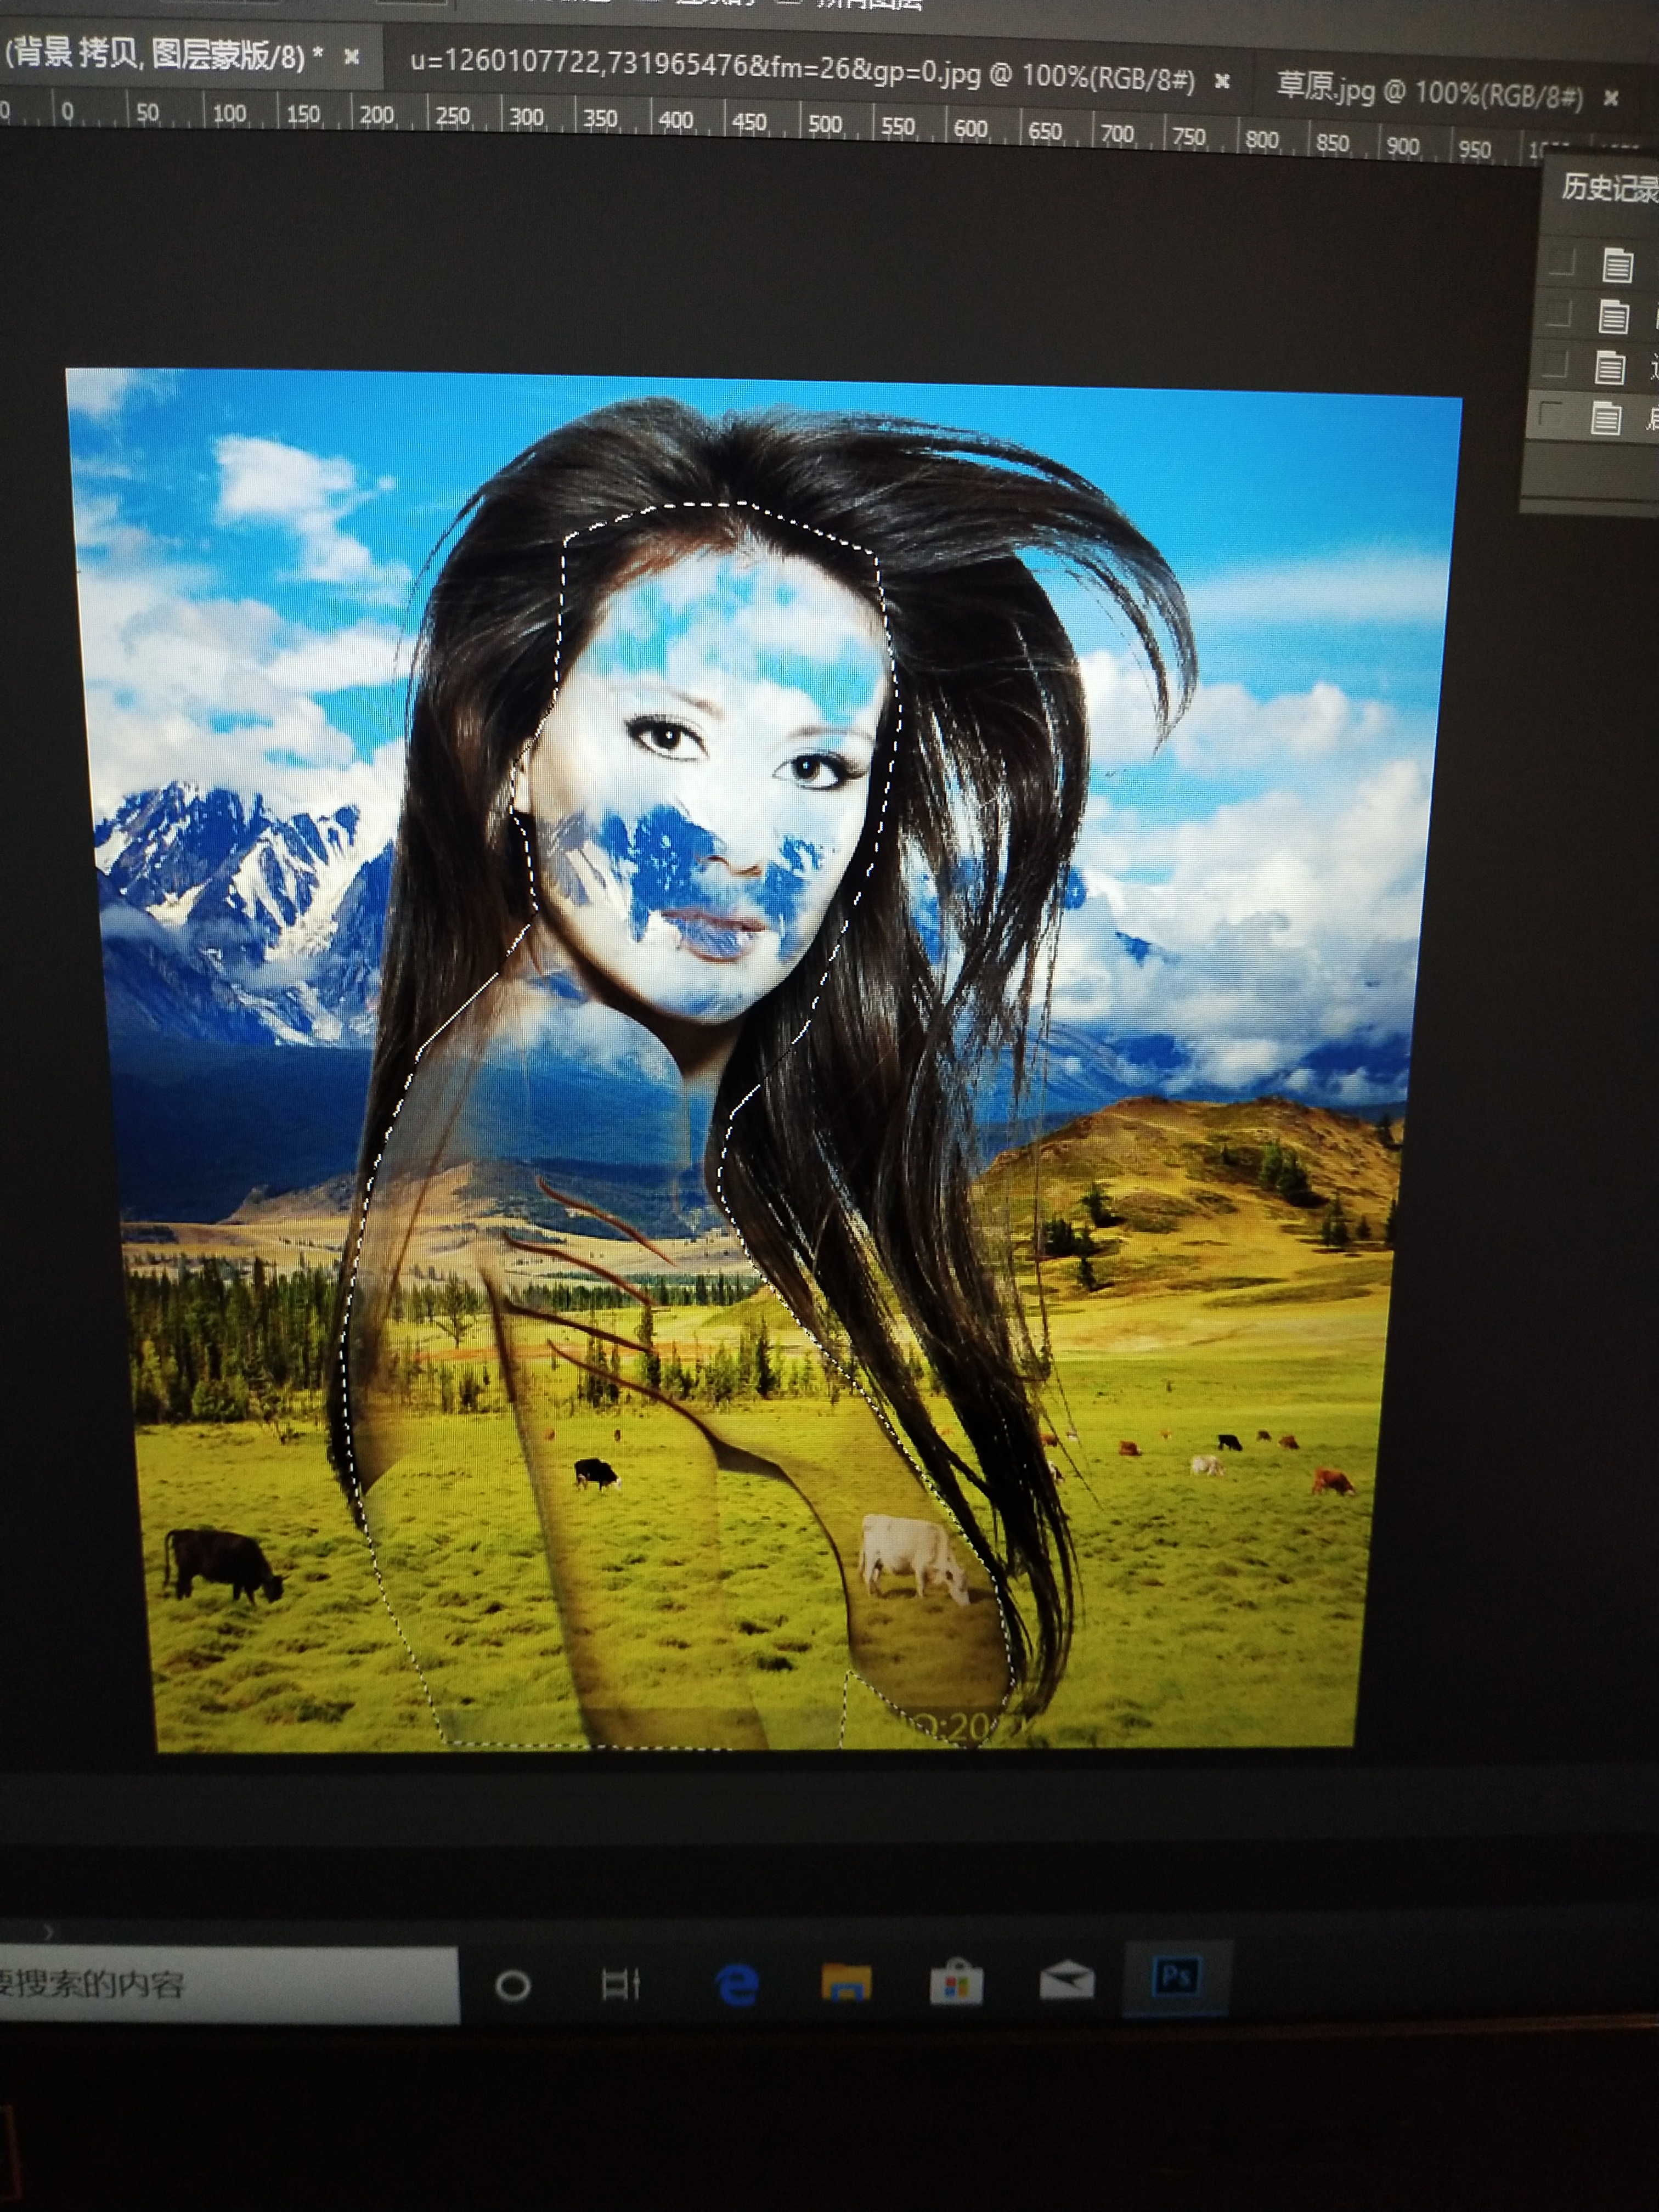The width and height of the screenshot is (1659, 2212).
Task: Set history brush source on third state
Action: click(x=1555, y=363)
